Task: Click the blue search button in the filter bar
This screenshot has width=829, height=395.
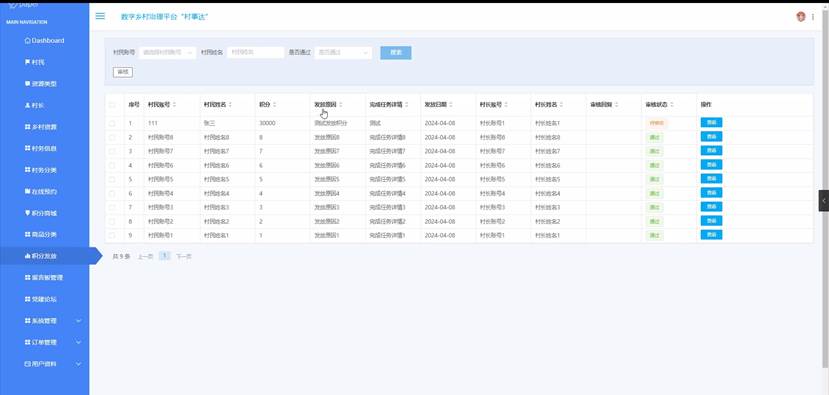Action: 395,52
